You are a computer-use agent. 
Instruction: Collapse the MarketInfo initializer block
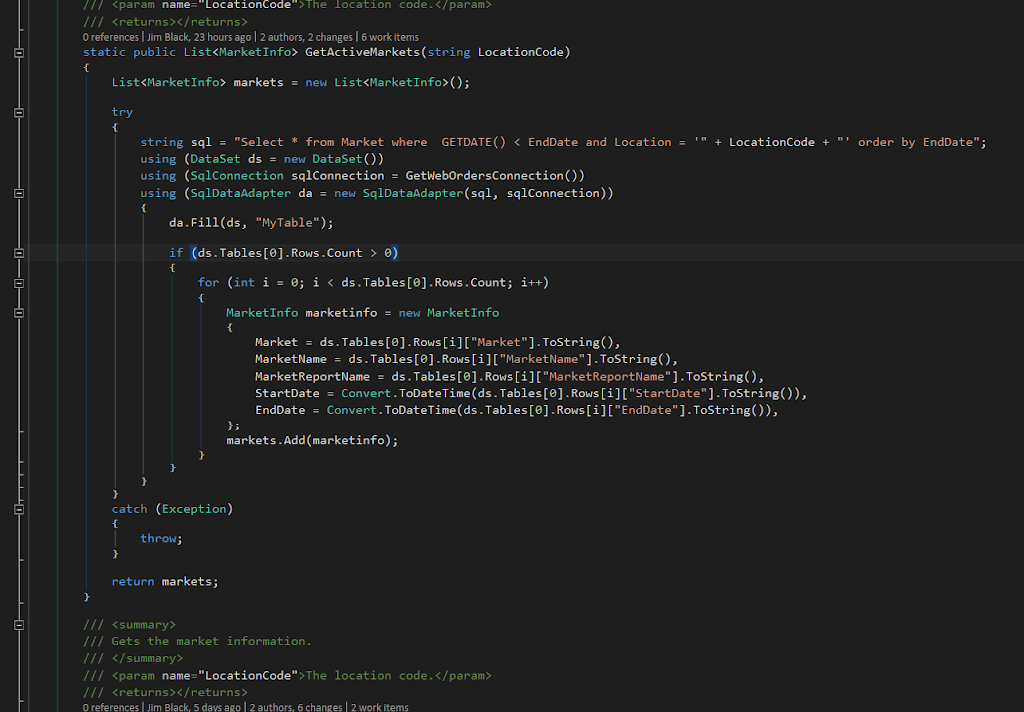point(19,313)
